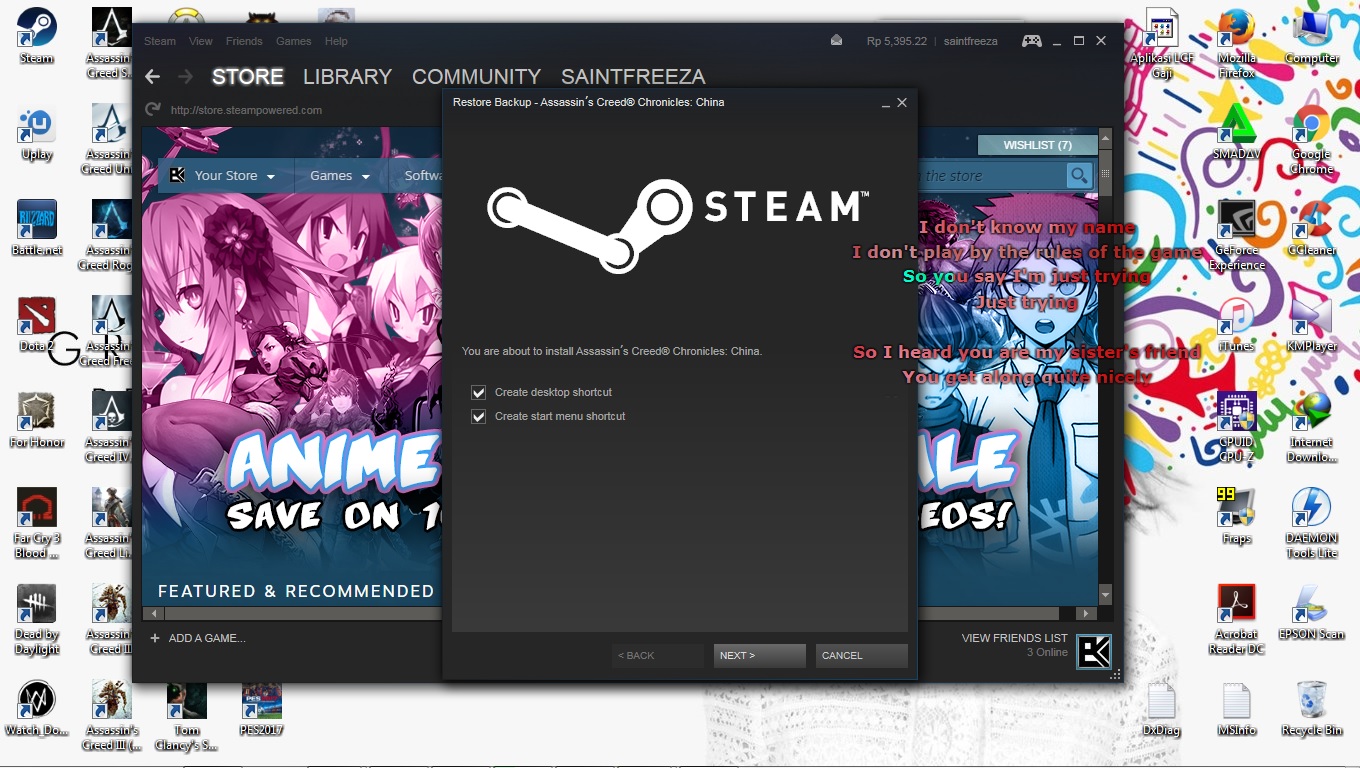Click Steam Big Picture controller icon
The width and height of the screenshot is (1360, 768).
[x=1031, y=41]
